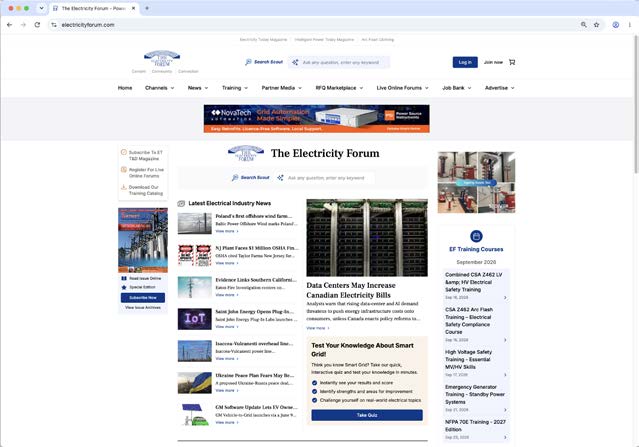Click the sparkle AI icon in header search
The width and height of the screenshot is (639, 447).
click(295, 62)
